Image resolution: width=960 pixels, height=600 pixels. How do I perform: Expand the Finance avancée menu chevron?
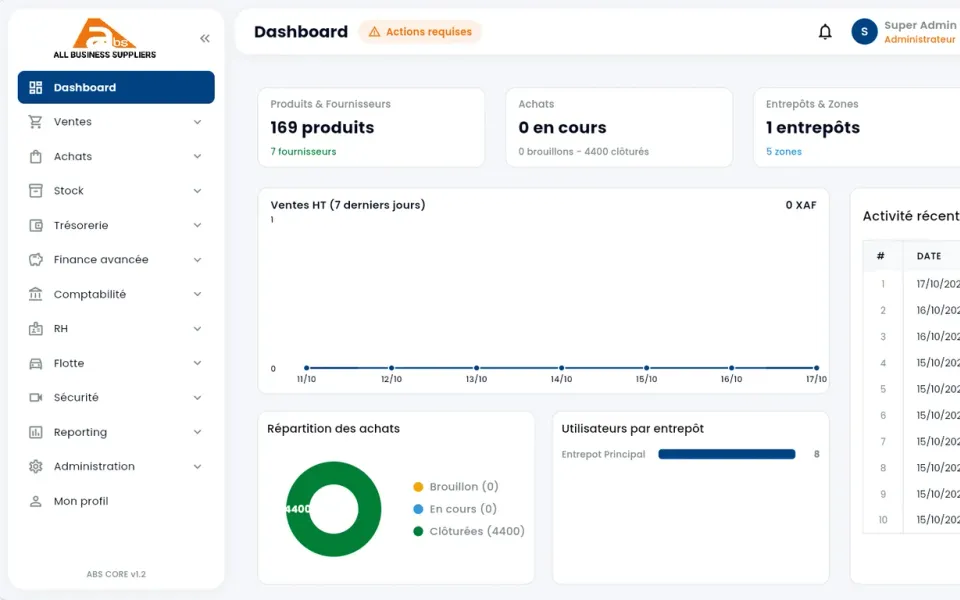(x=197, y=260)
